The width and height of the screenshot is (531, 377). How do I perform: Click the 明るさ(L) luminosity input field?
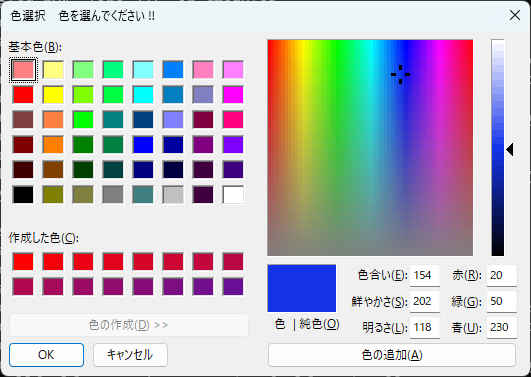(x=425, y=327)
